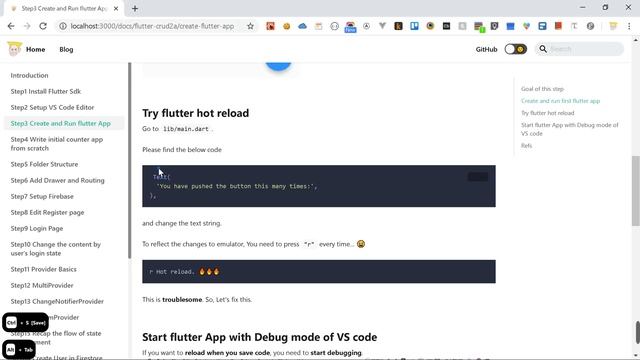Close the Step3 Create and Run flutter tab
The width and height of the screenshot is (640, 360).
[x=116, y=9]
